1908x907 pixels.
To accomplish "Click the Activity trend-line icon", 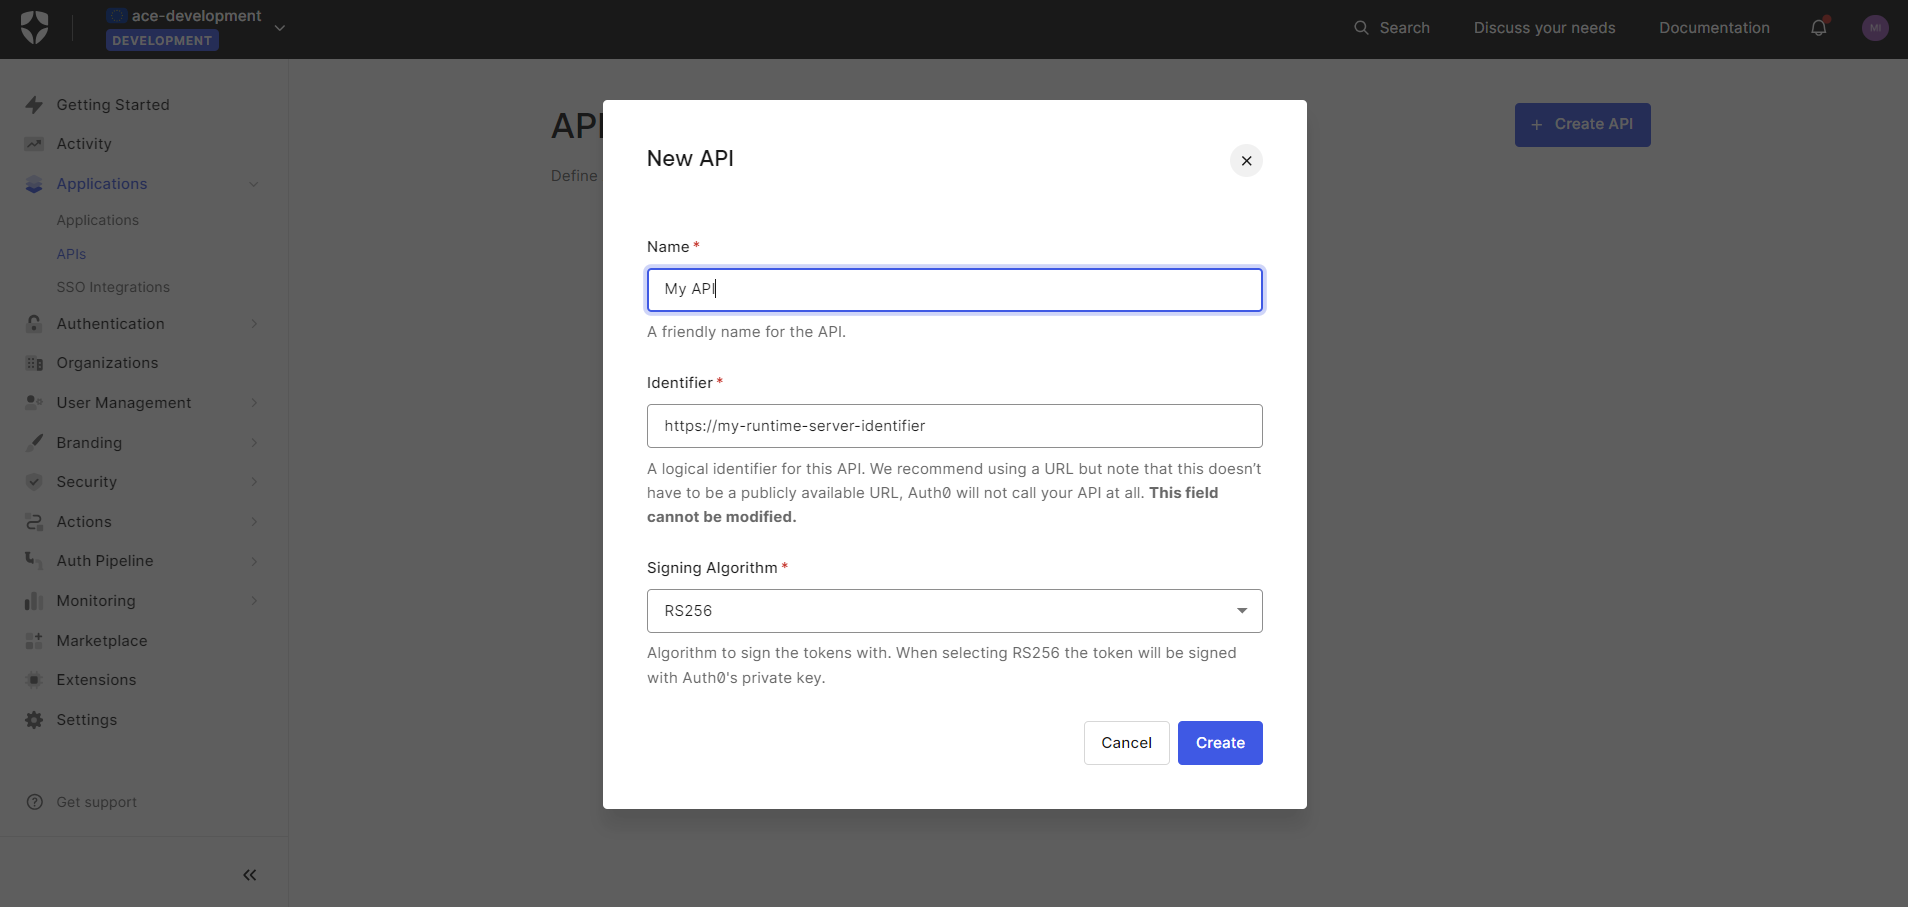I will (x=34, y=144).
